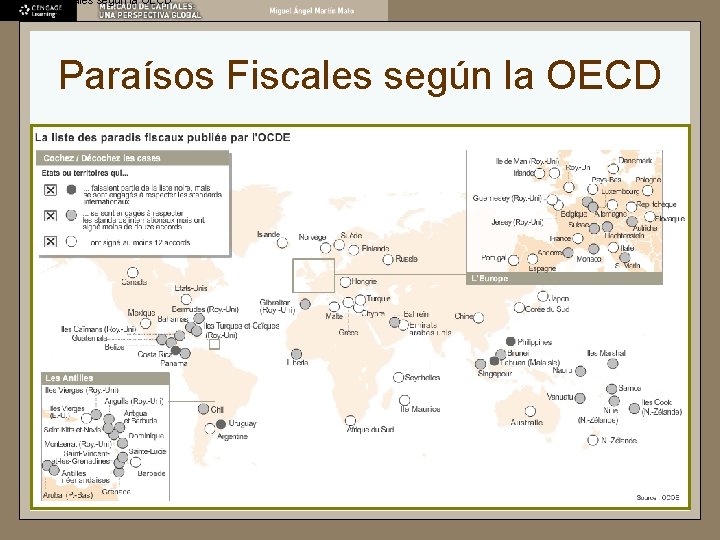Select the Samoa map marker
720x540 pixels.
(611, 389)
